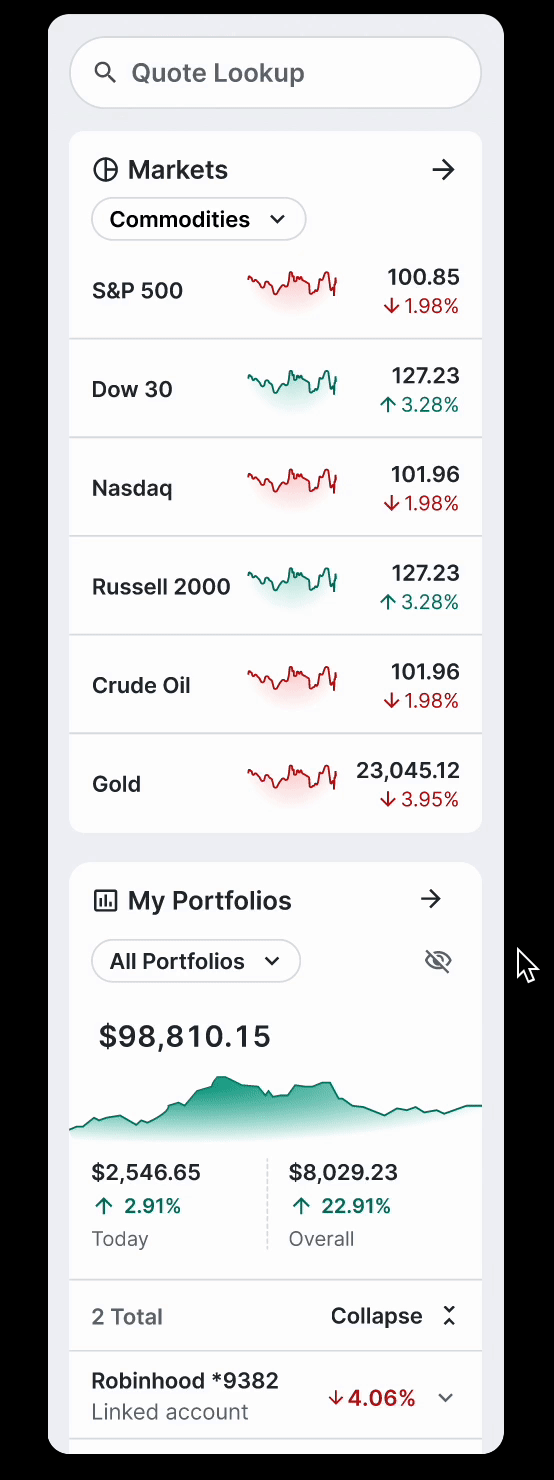
Task: Collapse the portfolio accounts list
Action: tap(393, 1316)
